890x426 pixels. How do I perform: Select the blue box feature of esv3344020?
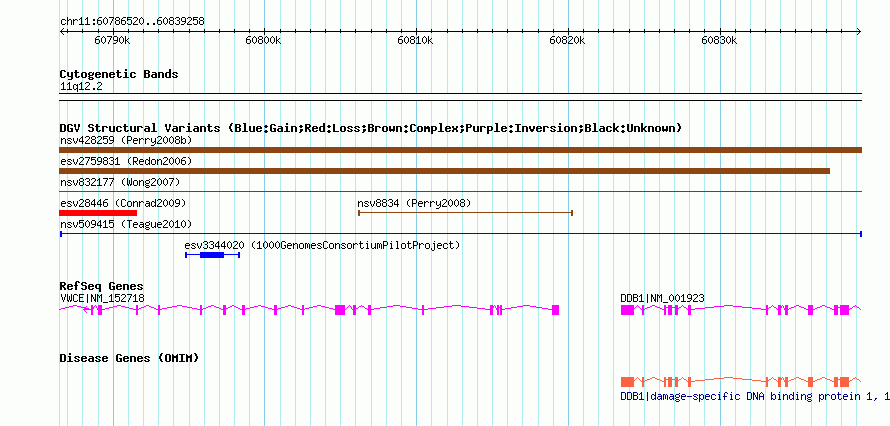(212, 255)
